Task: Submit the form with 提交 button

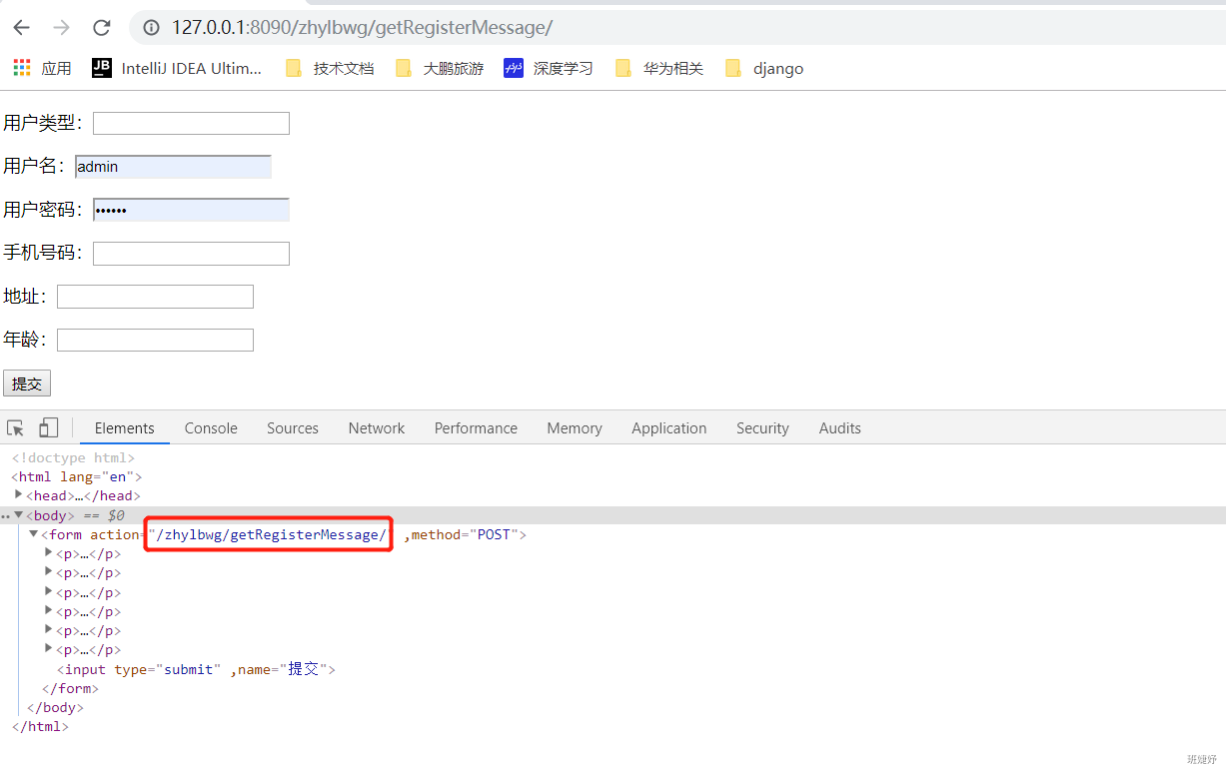Action: 27,384
